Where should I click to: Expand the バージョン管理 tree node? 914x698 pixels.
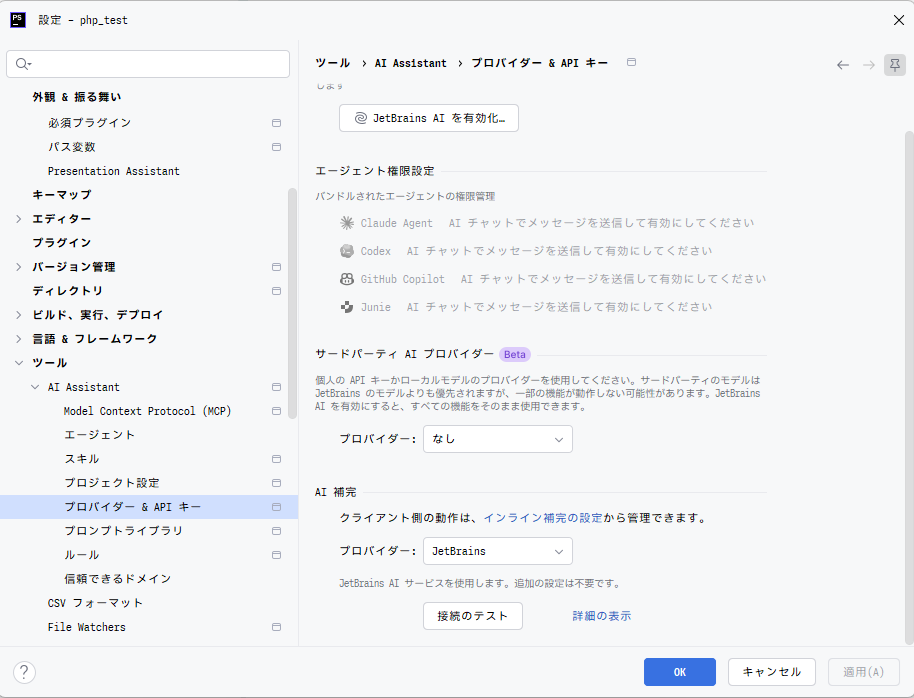(19, 267)
